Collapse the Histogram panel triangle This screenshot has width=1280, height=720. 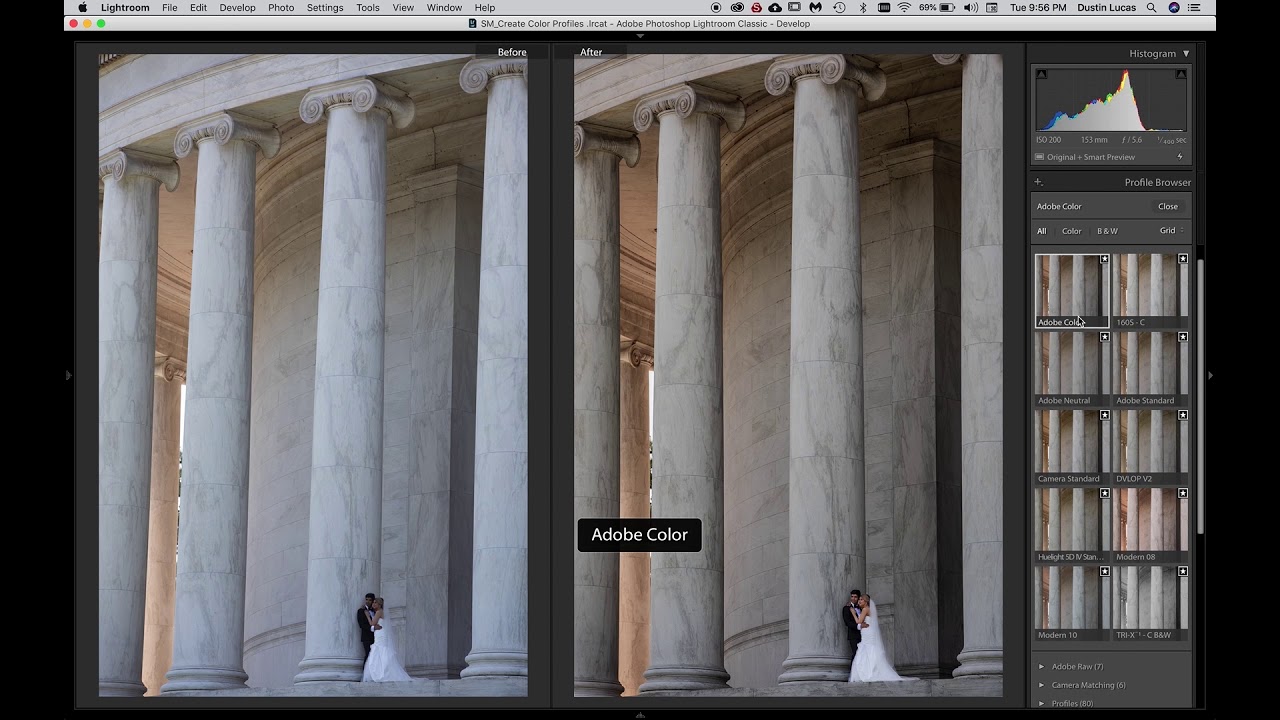coord(1186,53)
